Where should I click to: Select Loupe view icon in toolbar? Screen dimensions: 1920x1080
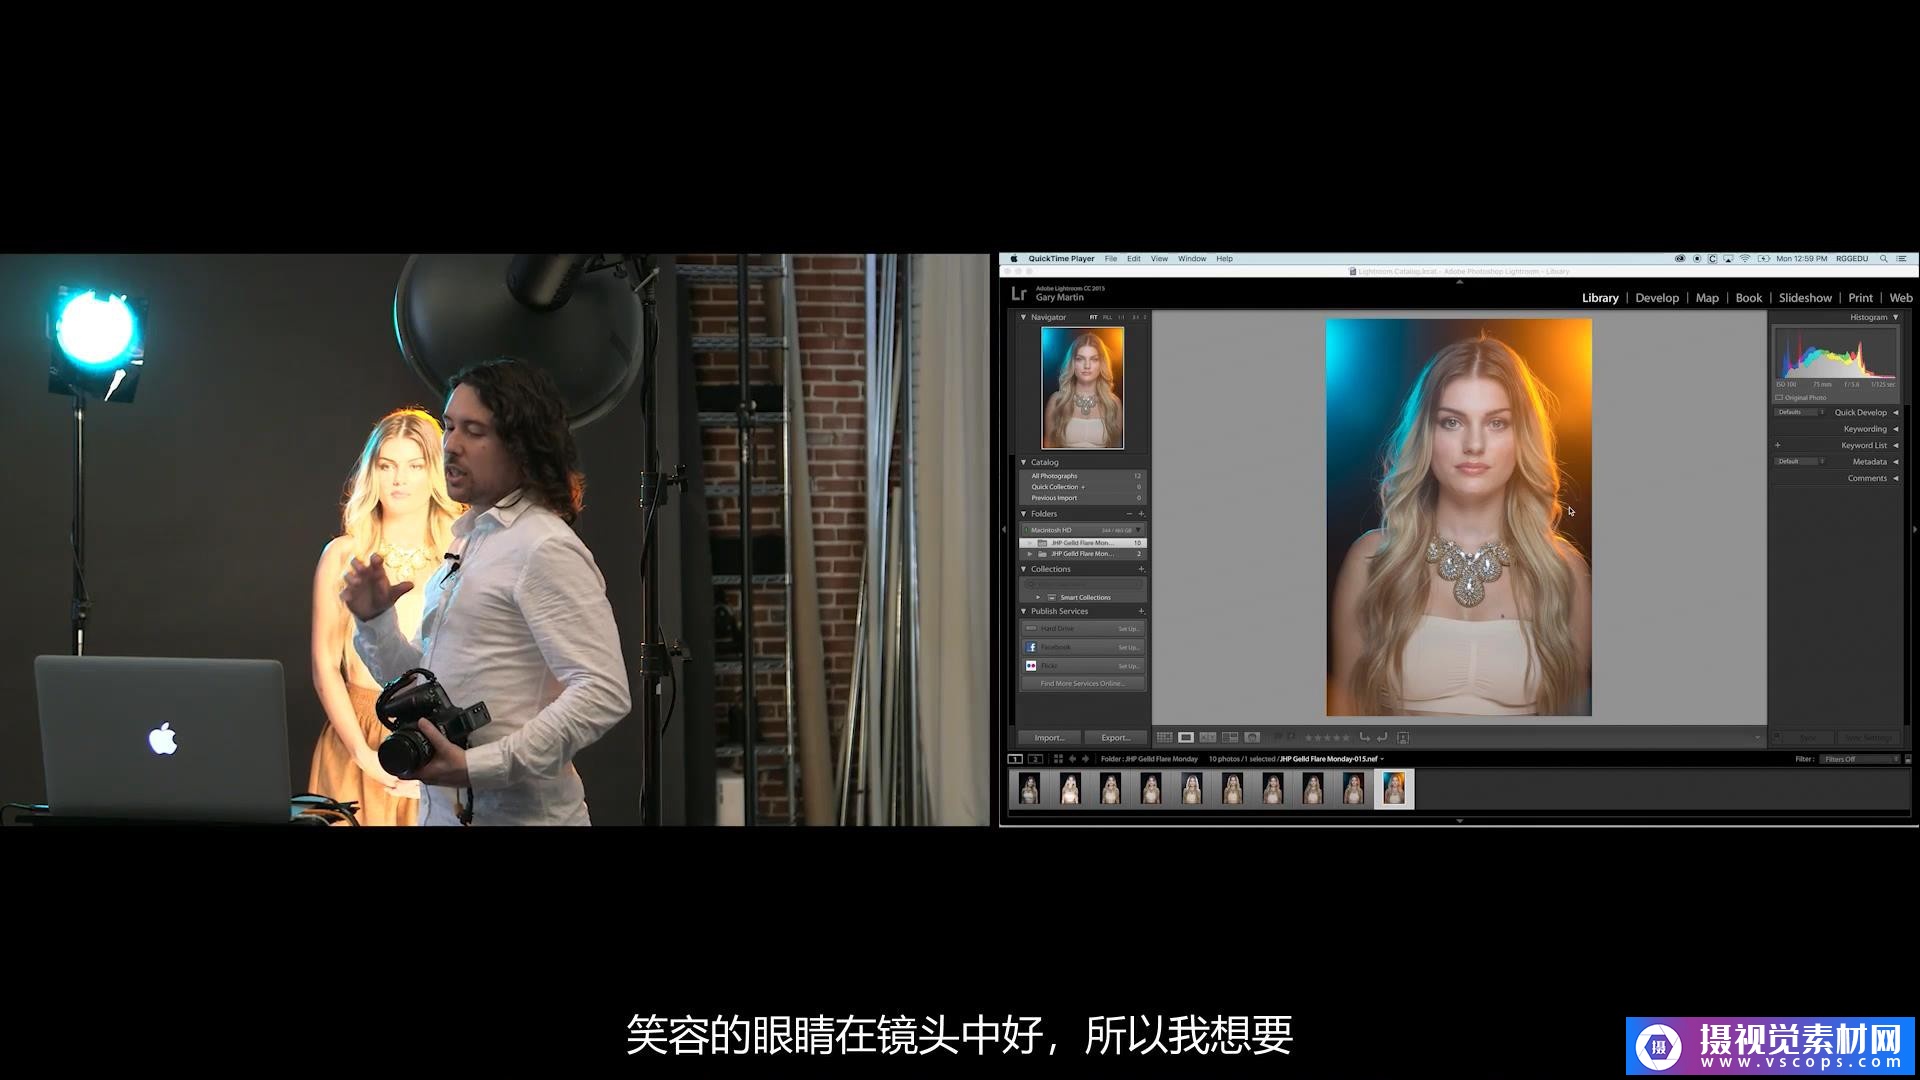[1186, 738]
